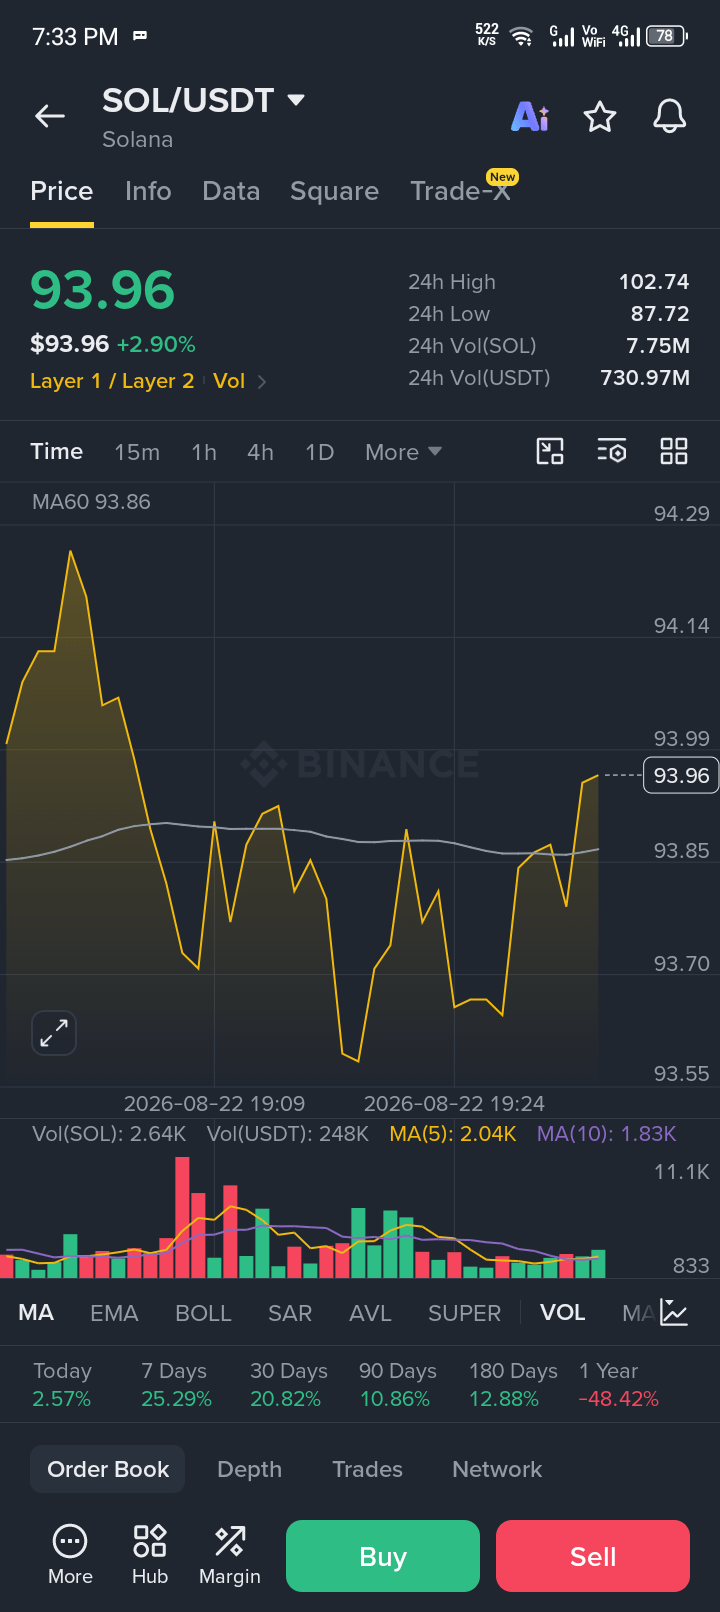The image size is (720, 1612).
Task: Open Margin trading icon
Action: point(230,1556)
